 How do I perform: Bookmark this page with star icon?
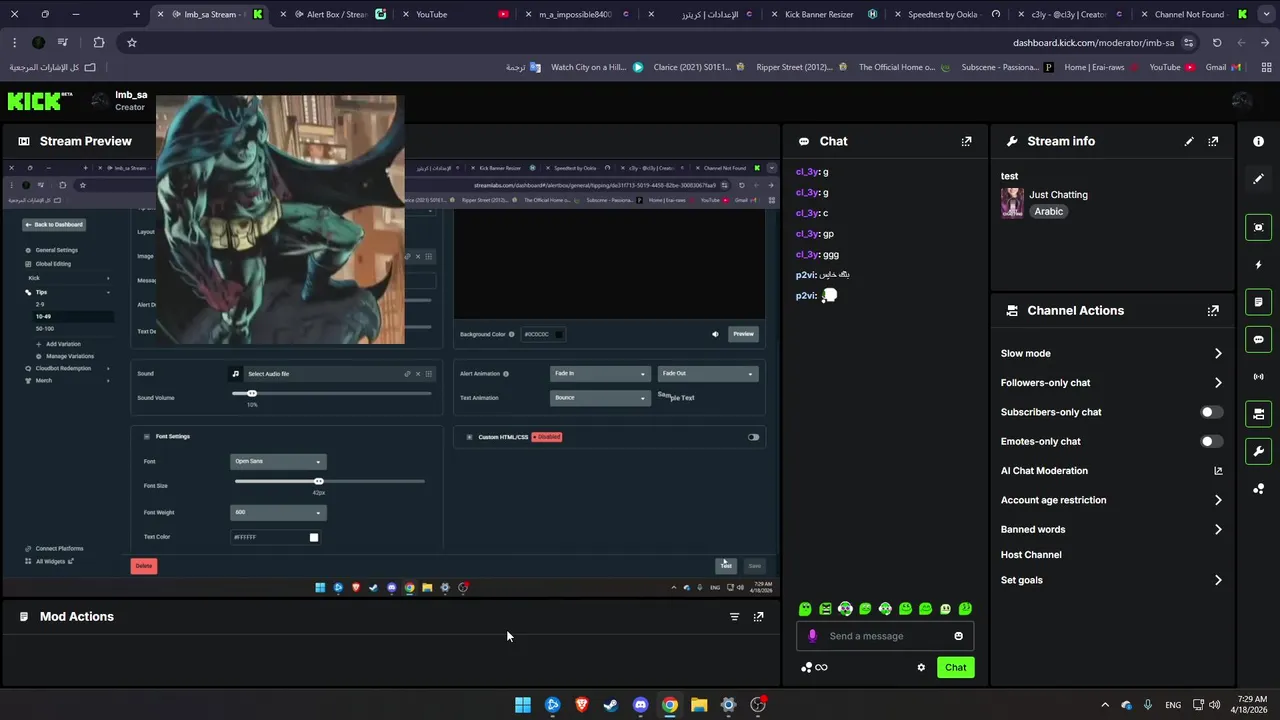coord(131,43)
